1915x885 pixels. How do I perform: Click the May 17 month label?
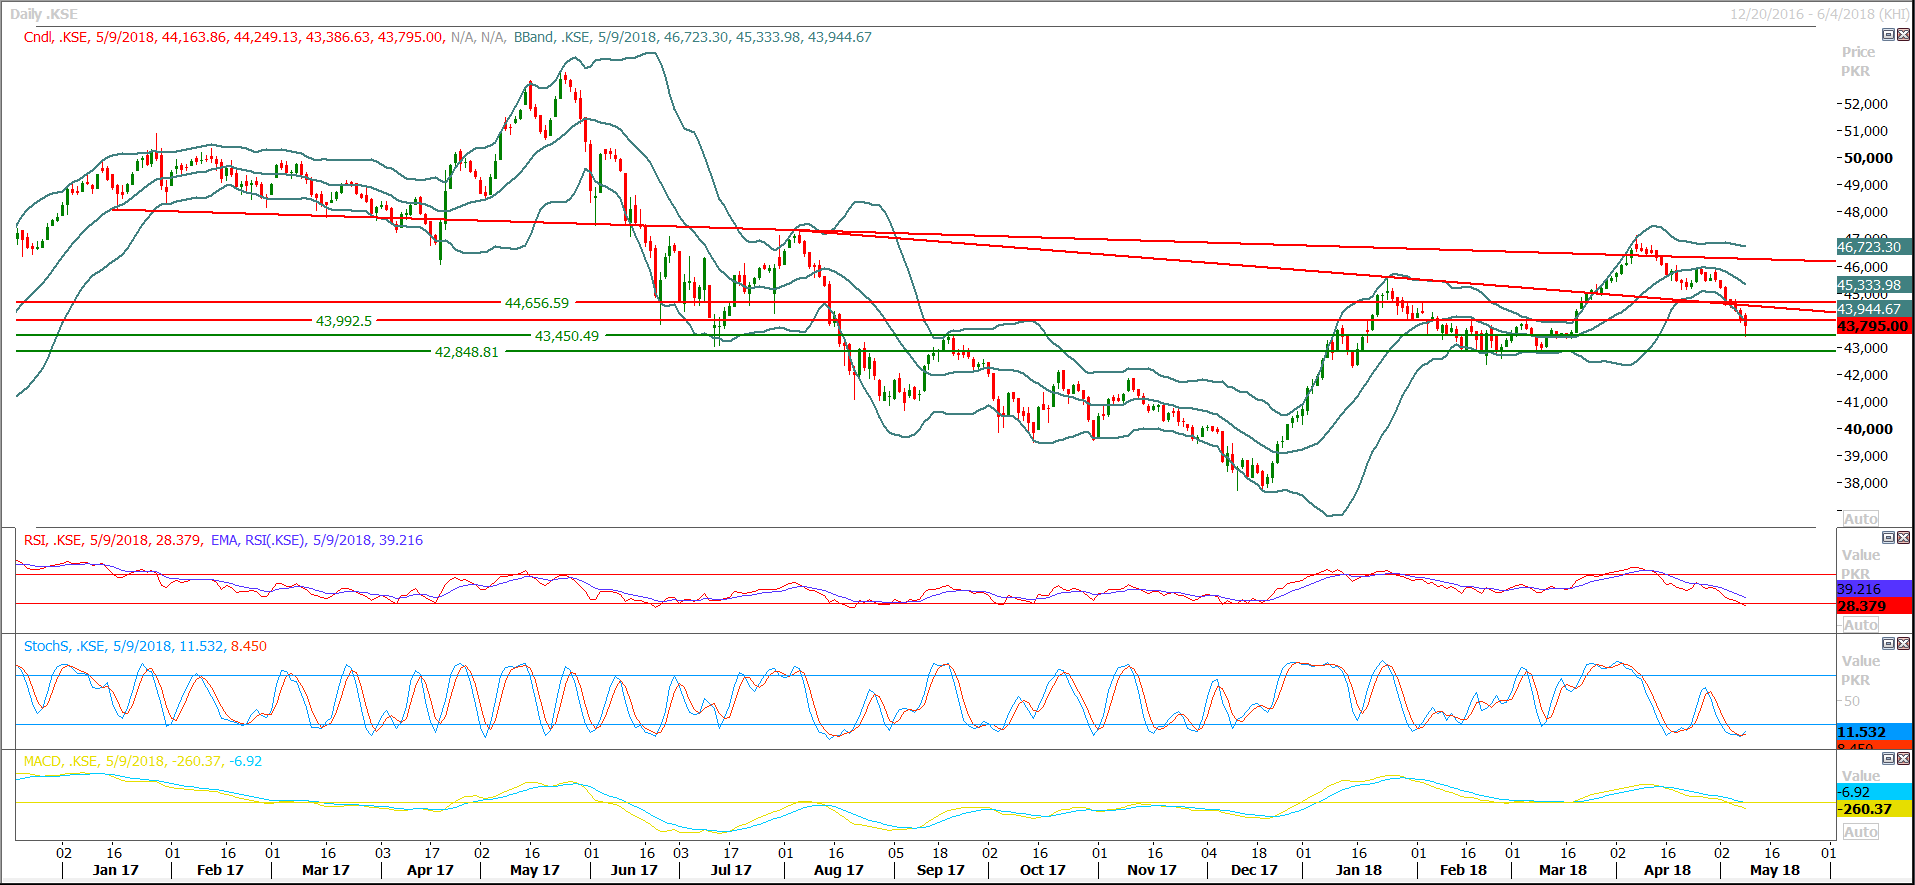[535, 870]
